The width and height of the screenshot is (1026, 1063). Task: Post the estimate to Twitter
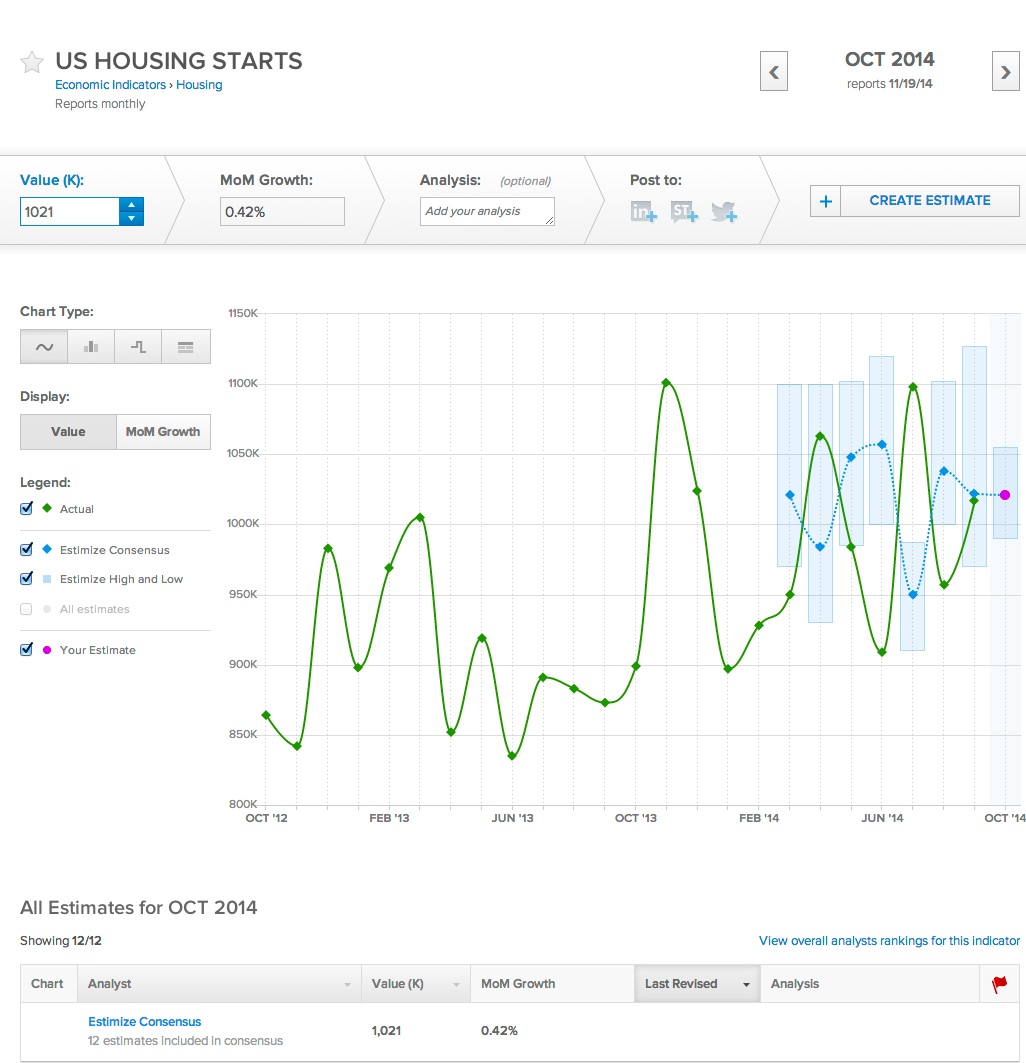[723, 211]
